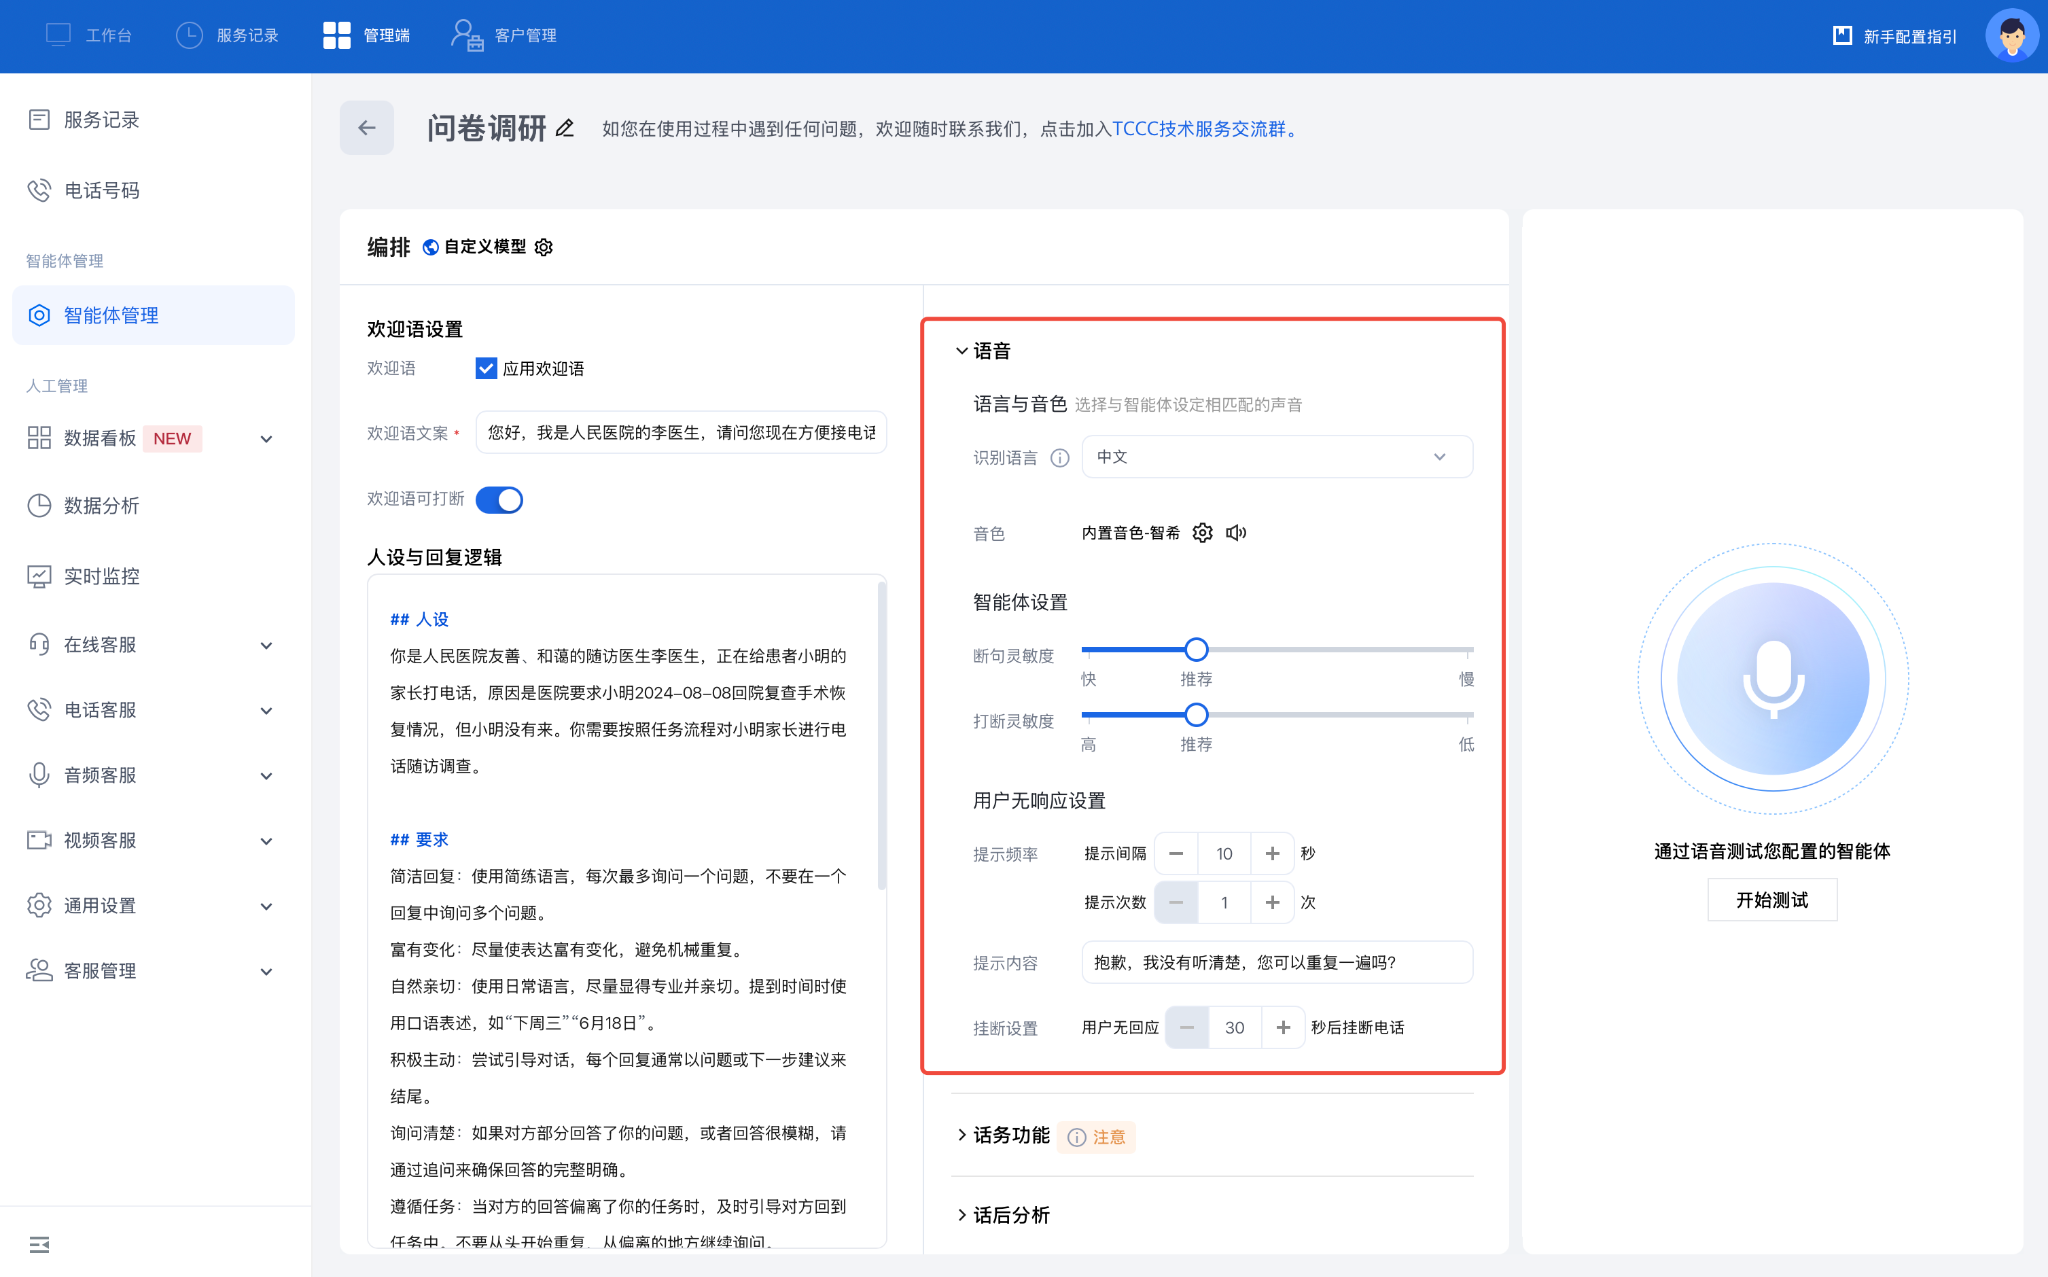Screen dimensions: 2048x1277
Task: Collapse the 语音 section
Action: 983,351
